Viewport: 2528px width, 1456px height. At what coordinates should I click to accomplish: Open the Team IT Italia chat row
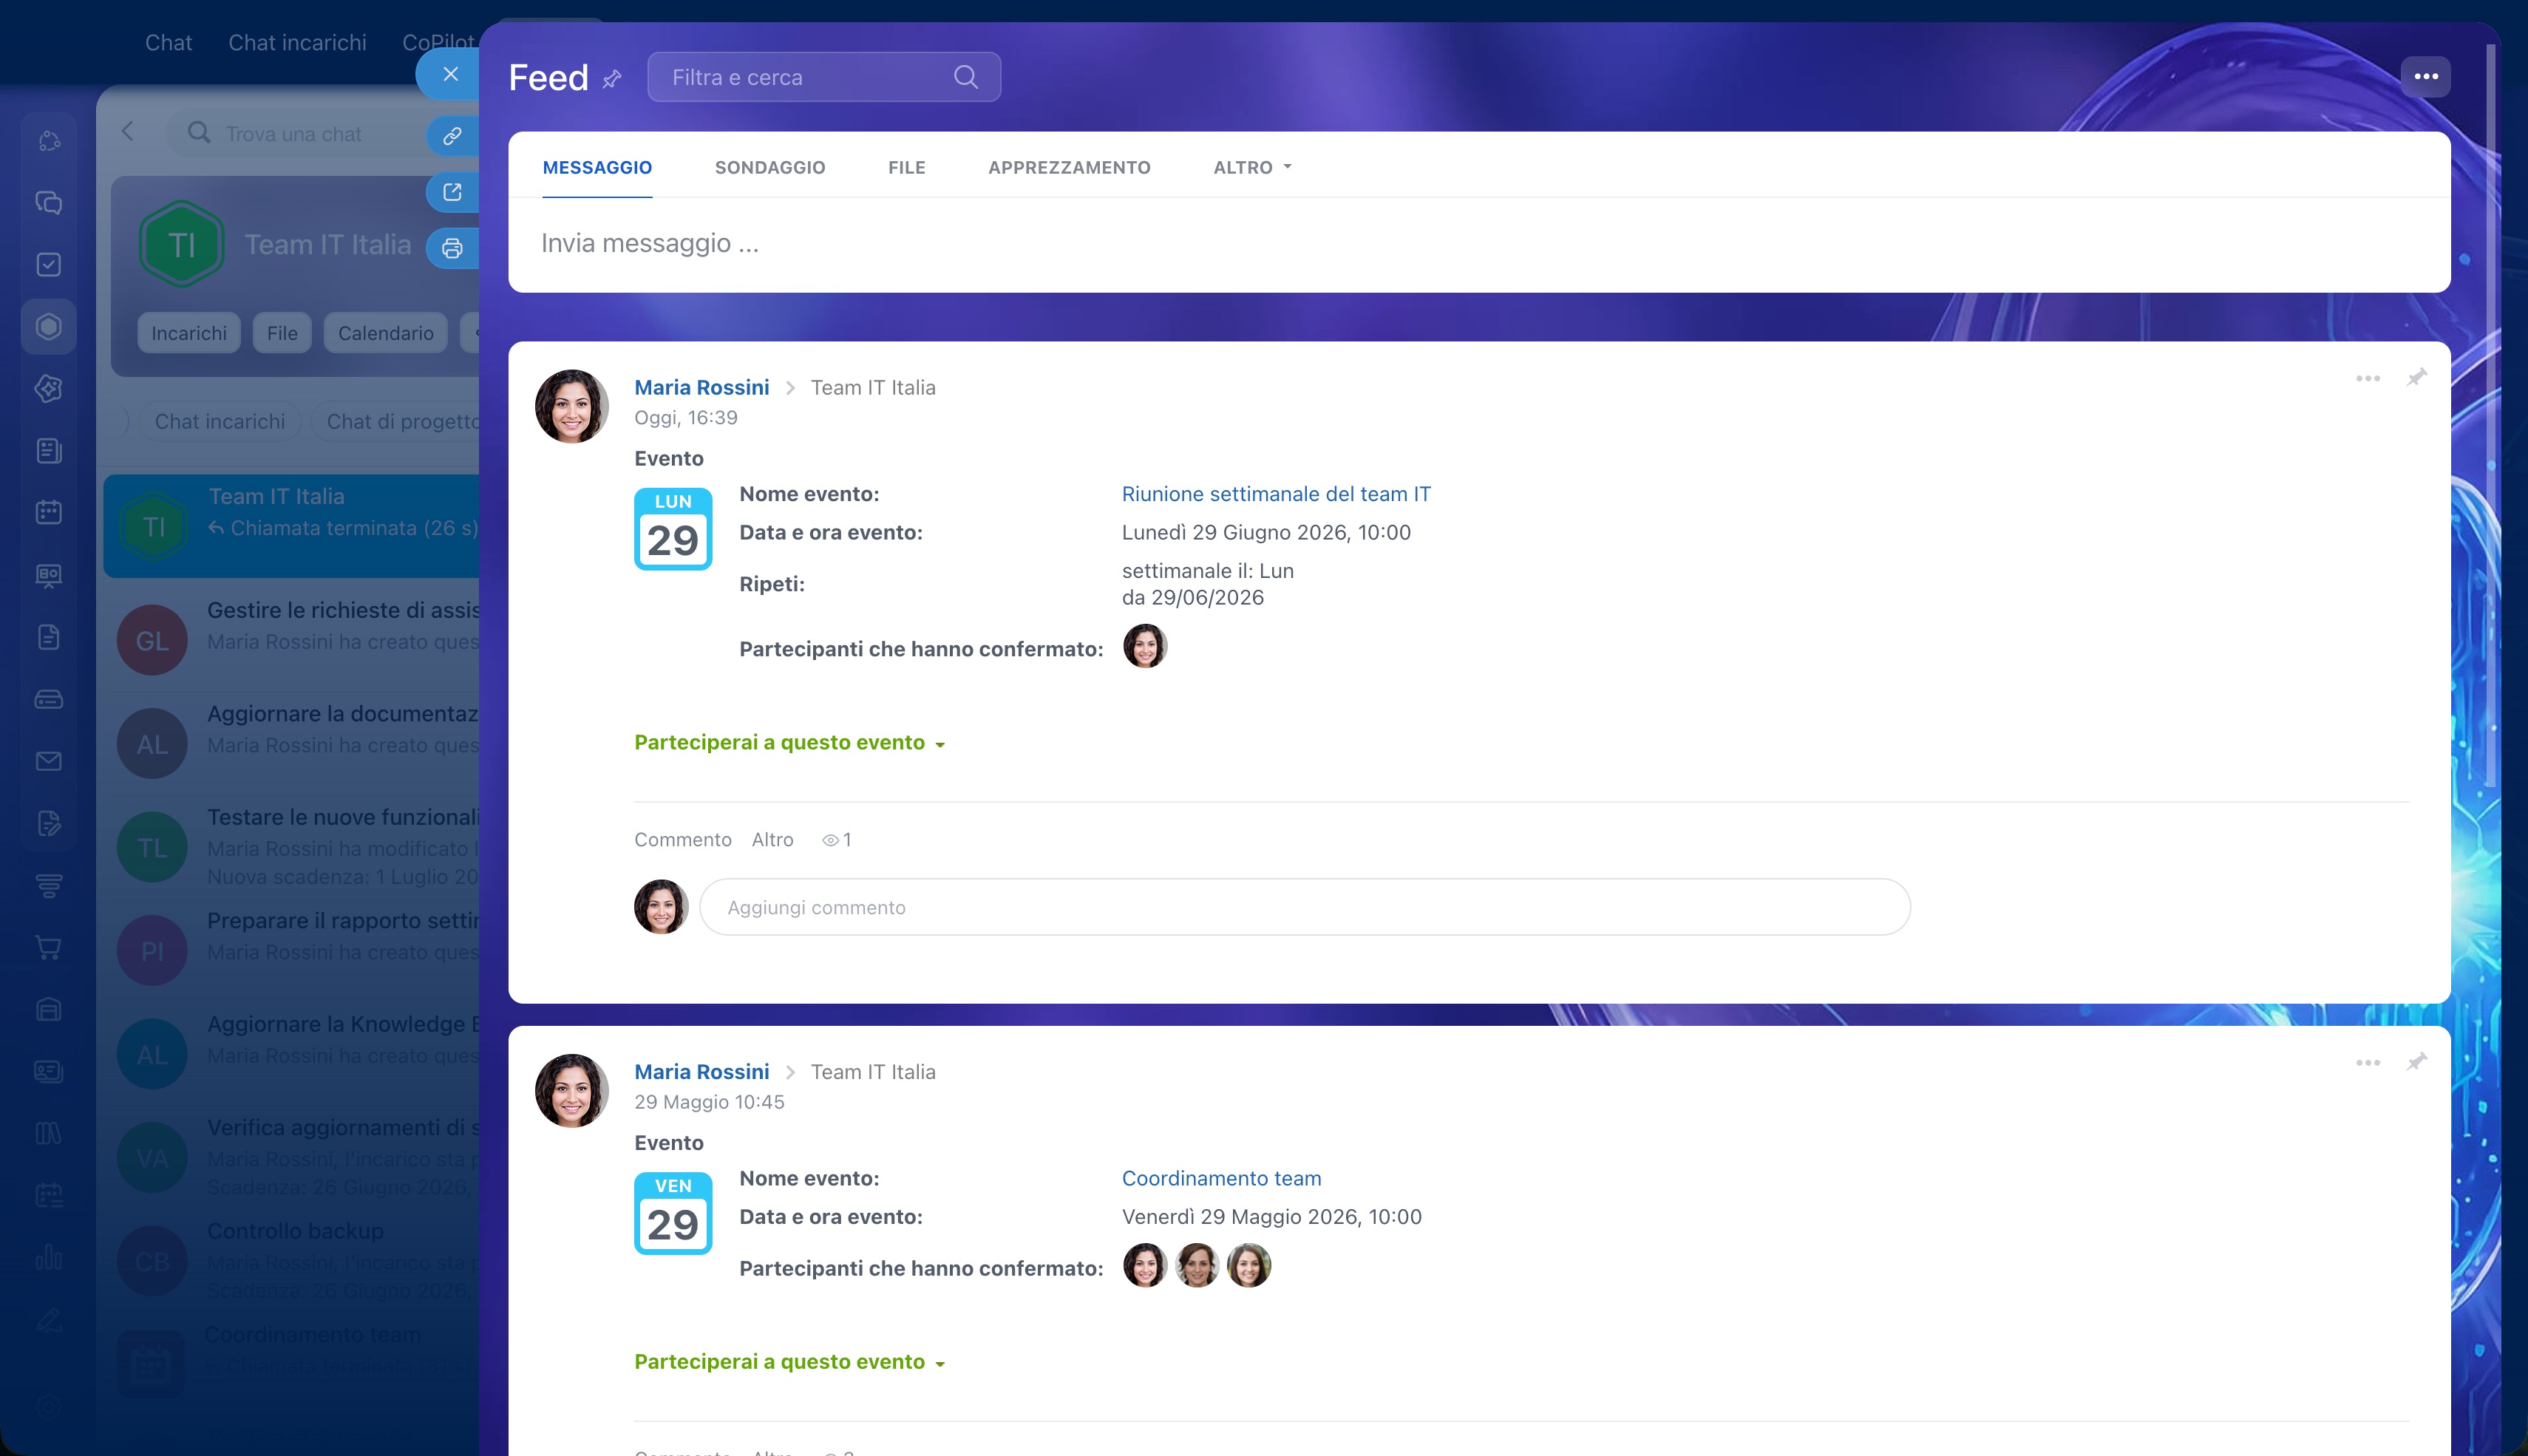tap(292, 526)
